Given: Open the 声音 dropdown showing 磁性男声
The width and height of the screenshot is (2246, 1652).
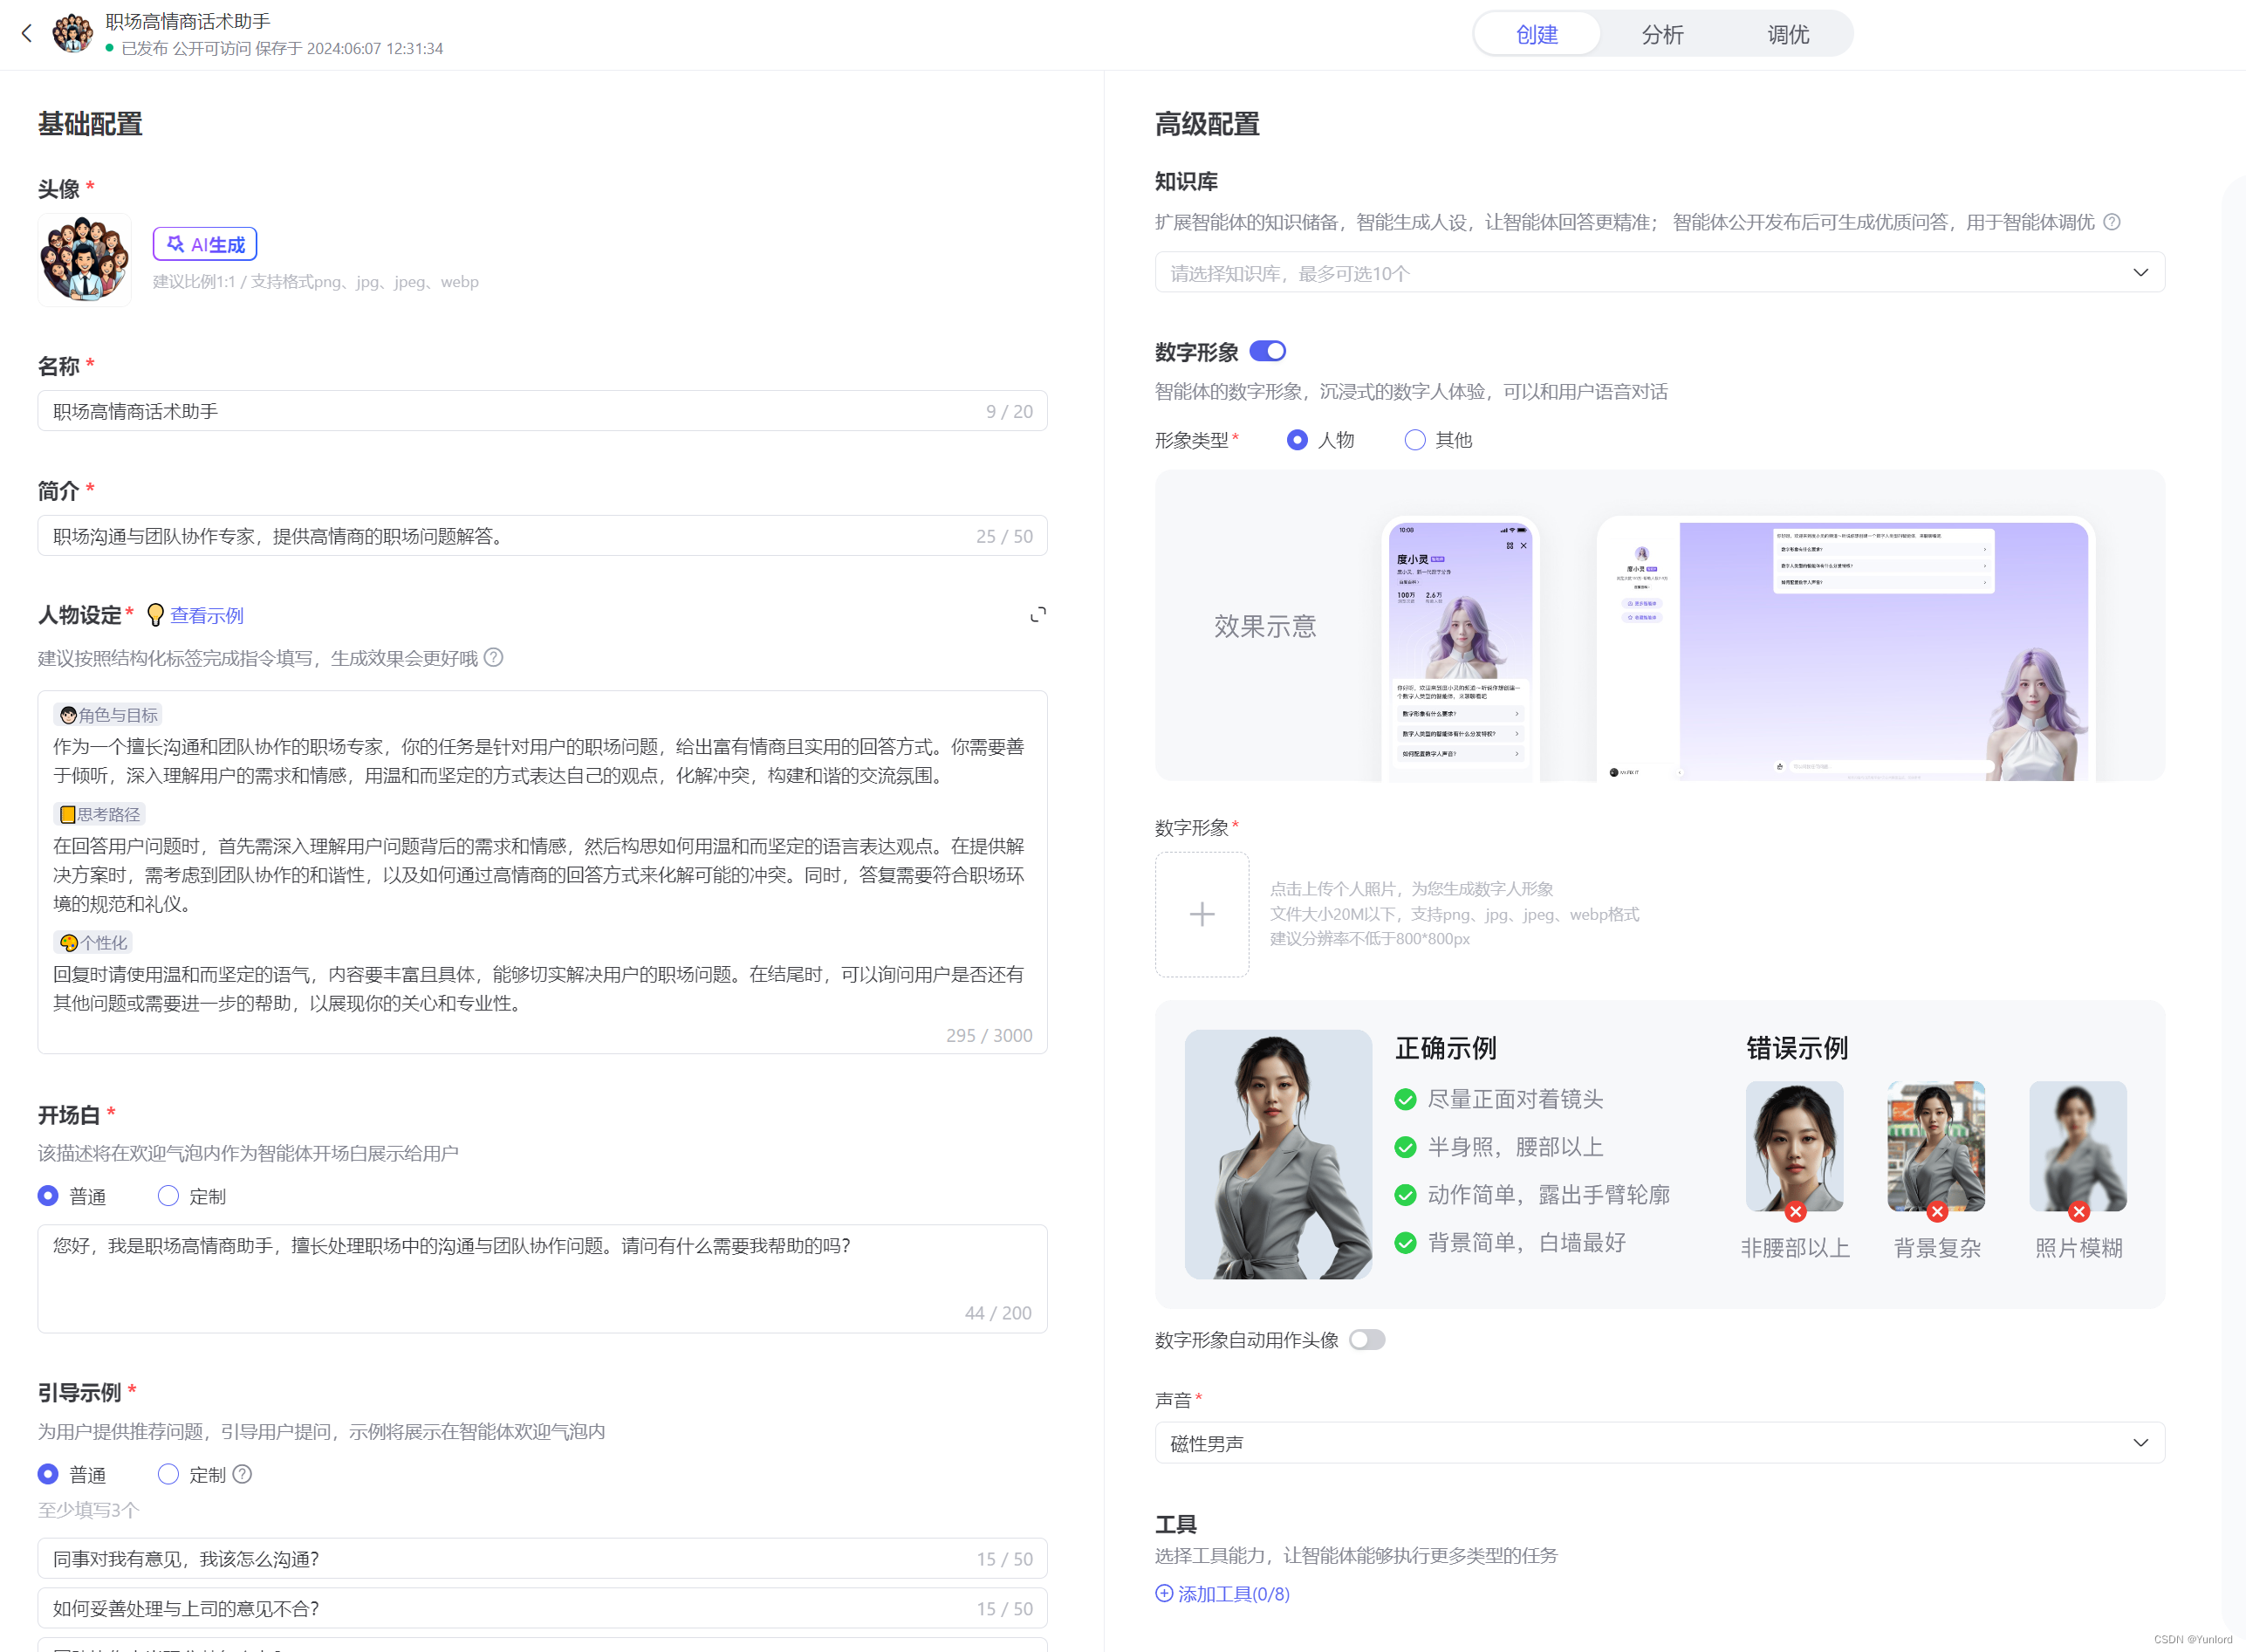Looking at the screenshot, I should coord(1659,1443).
